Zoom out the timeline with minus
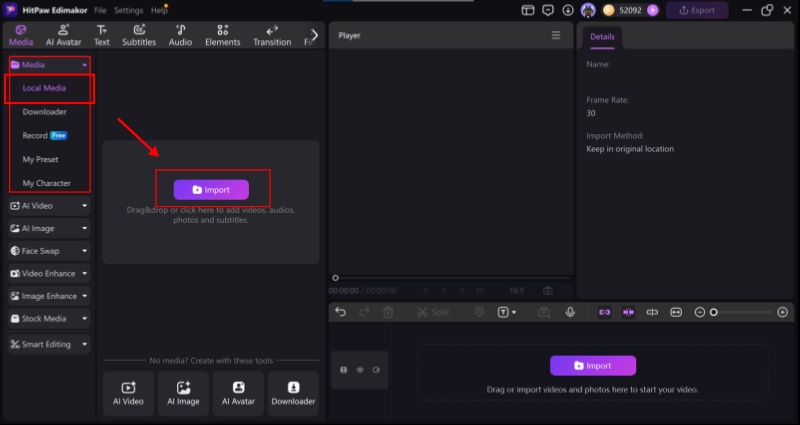Viewport: 800px width, 425px height. (699, 312)
